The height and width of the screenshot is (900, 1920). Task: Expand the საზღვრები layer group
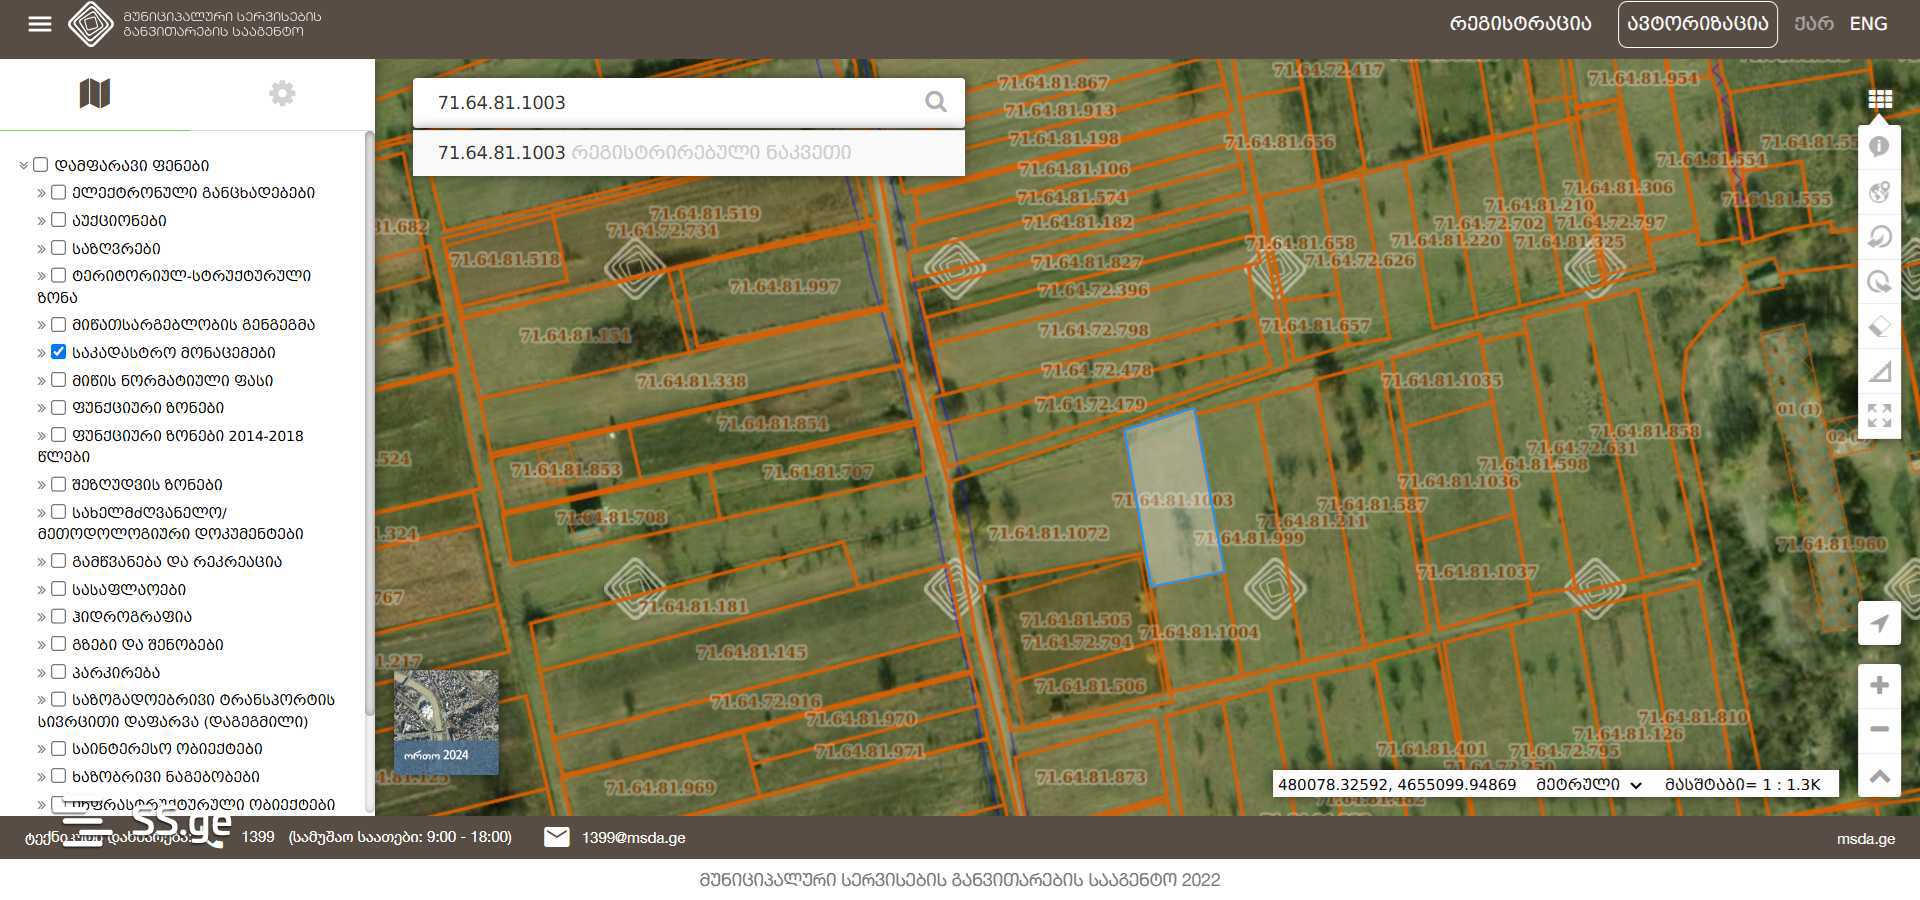click(42, 249)
